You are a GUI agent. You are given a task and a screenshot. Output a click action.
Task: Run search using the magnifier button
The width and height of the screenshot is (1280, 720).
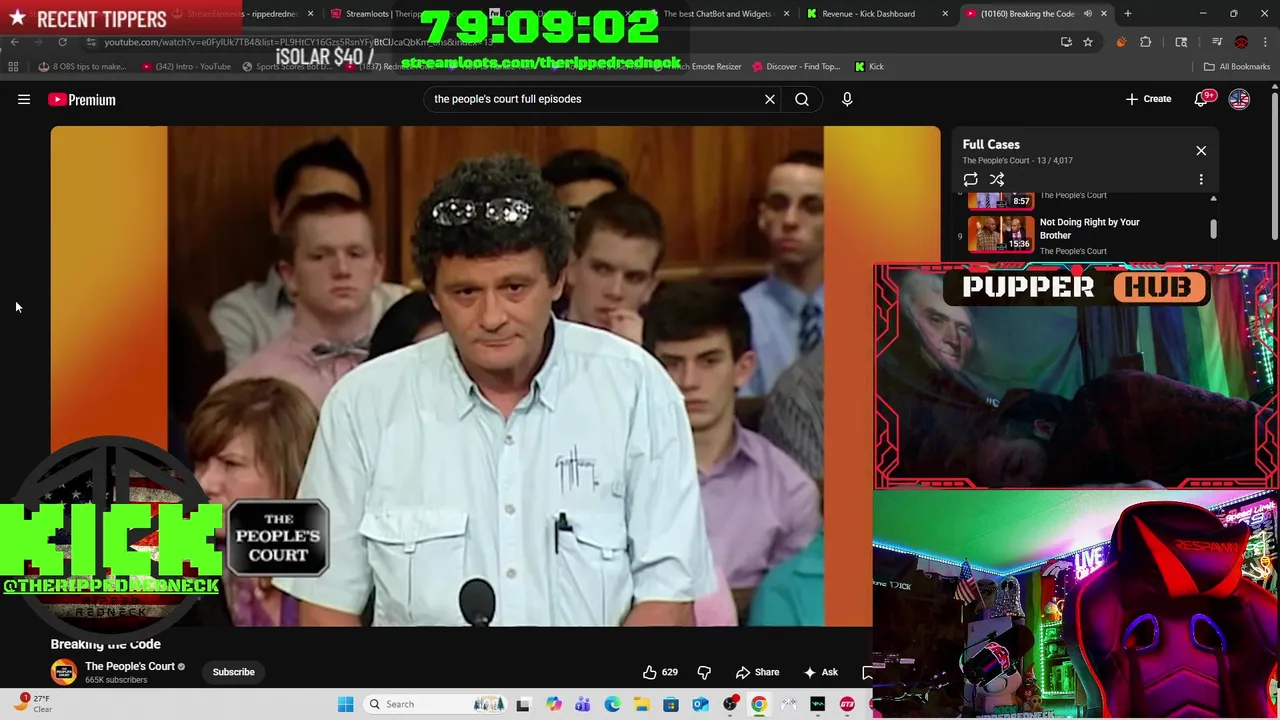(x=802, y=99)
